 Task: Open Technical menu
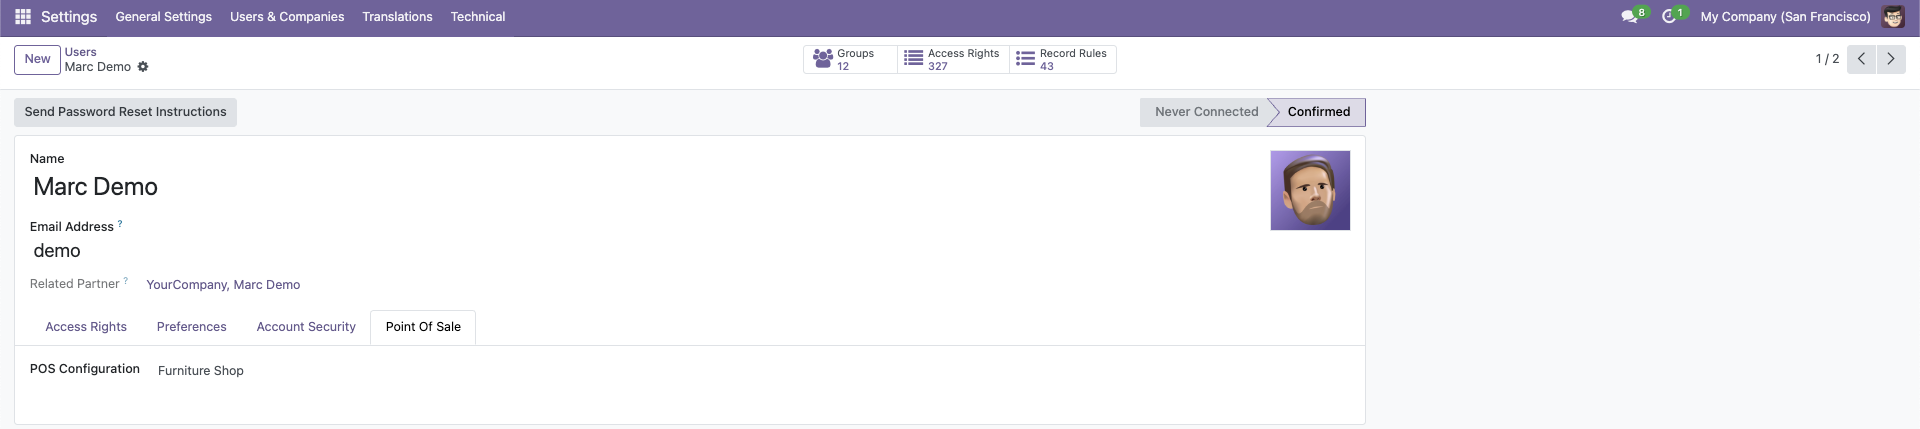pos(478,17)
